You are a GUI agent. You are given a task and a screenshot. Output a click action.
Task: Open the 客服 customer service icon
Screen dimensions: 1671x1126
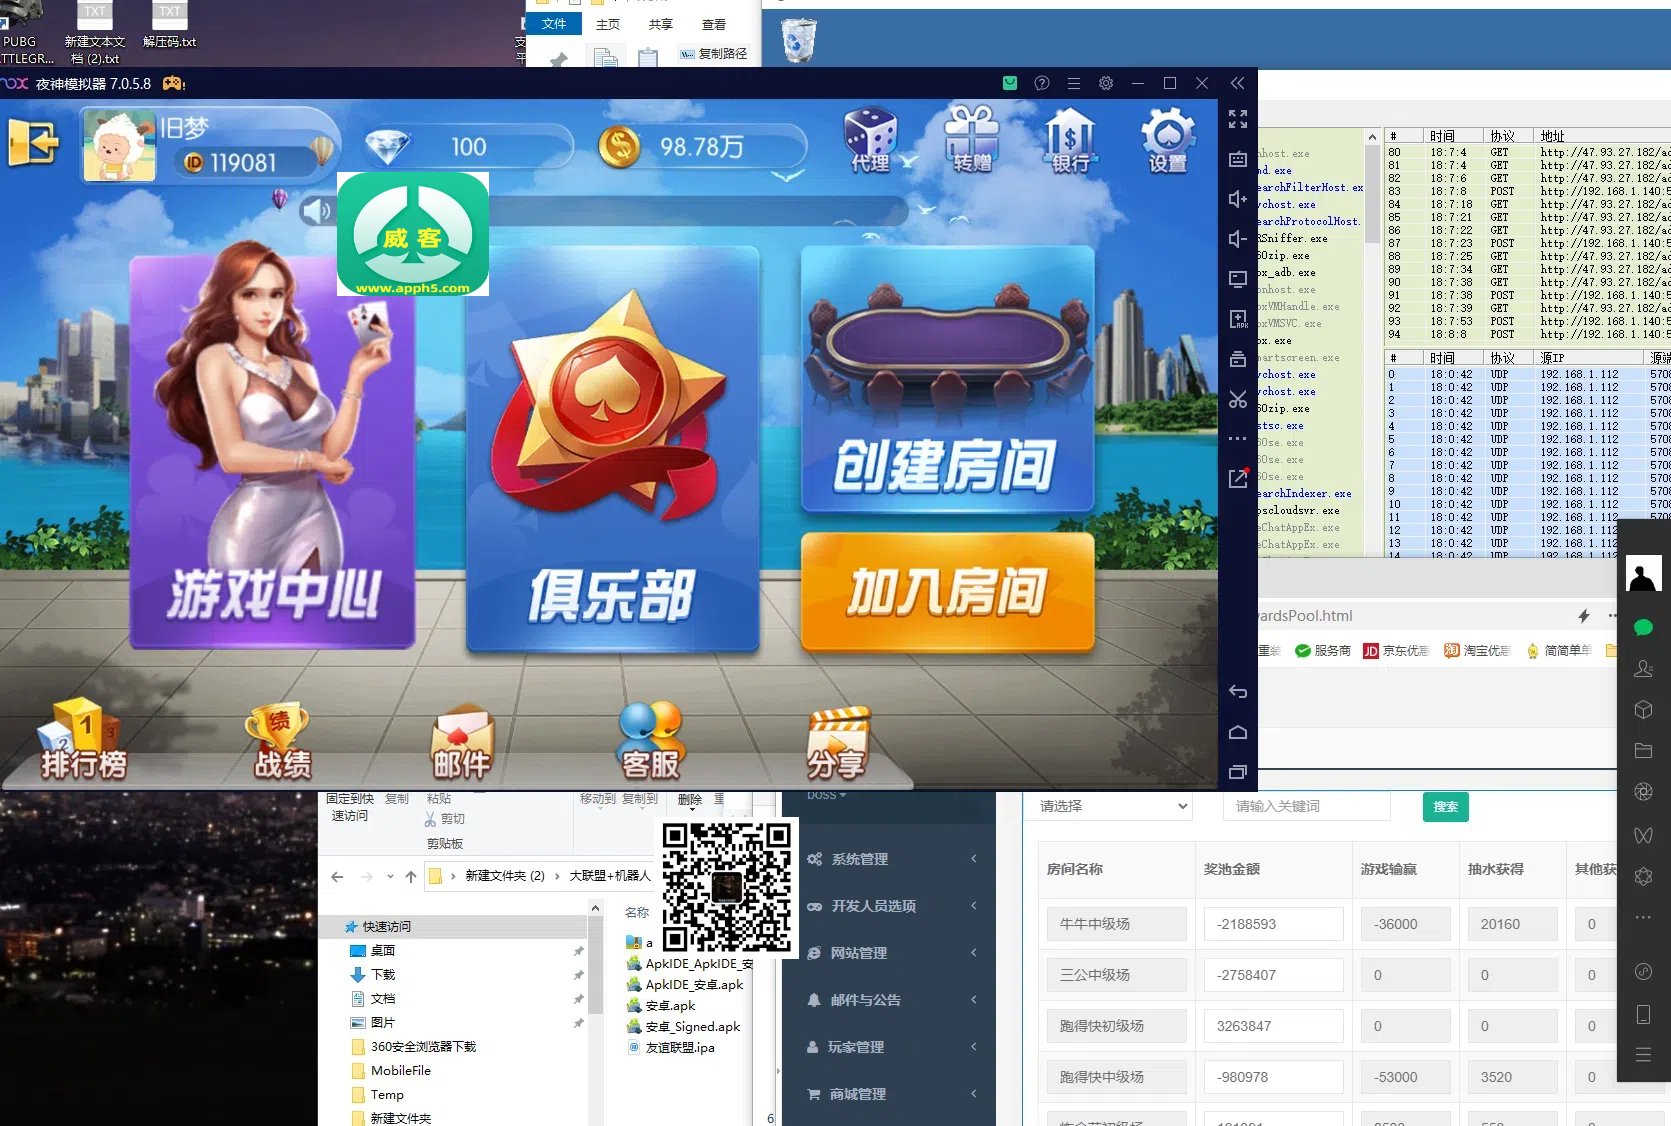651,742
